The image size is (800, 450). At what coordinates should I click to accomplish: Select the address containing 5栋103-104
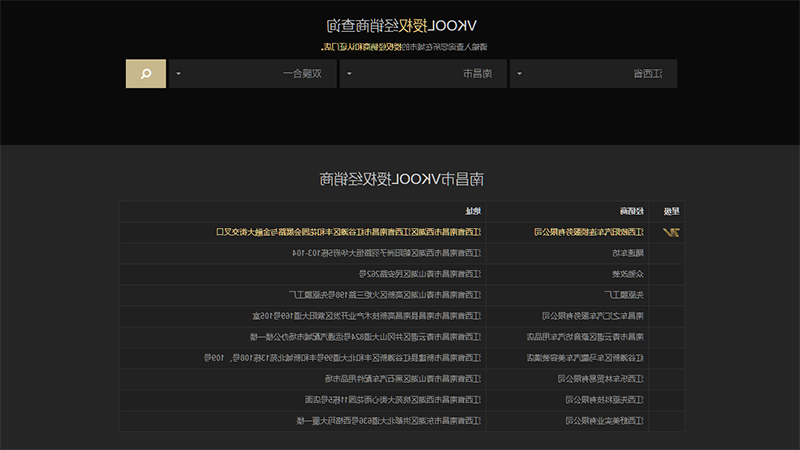pos(387,253)
